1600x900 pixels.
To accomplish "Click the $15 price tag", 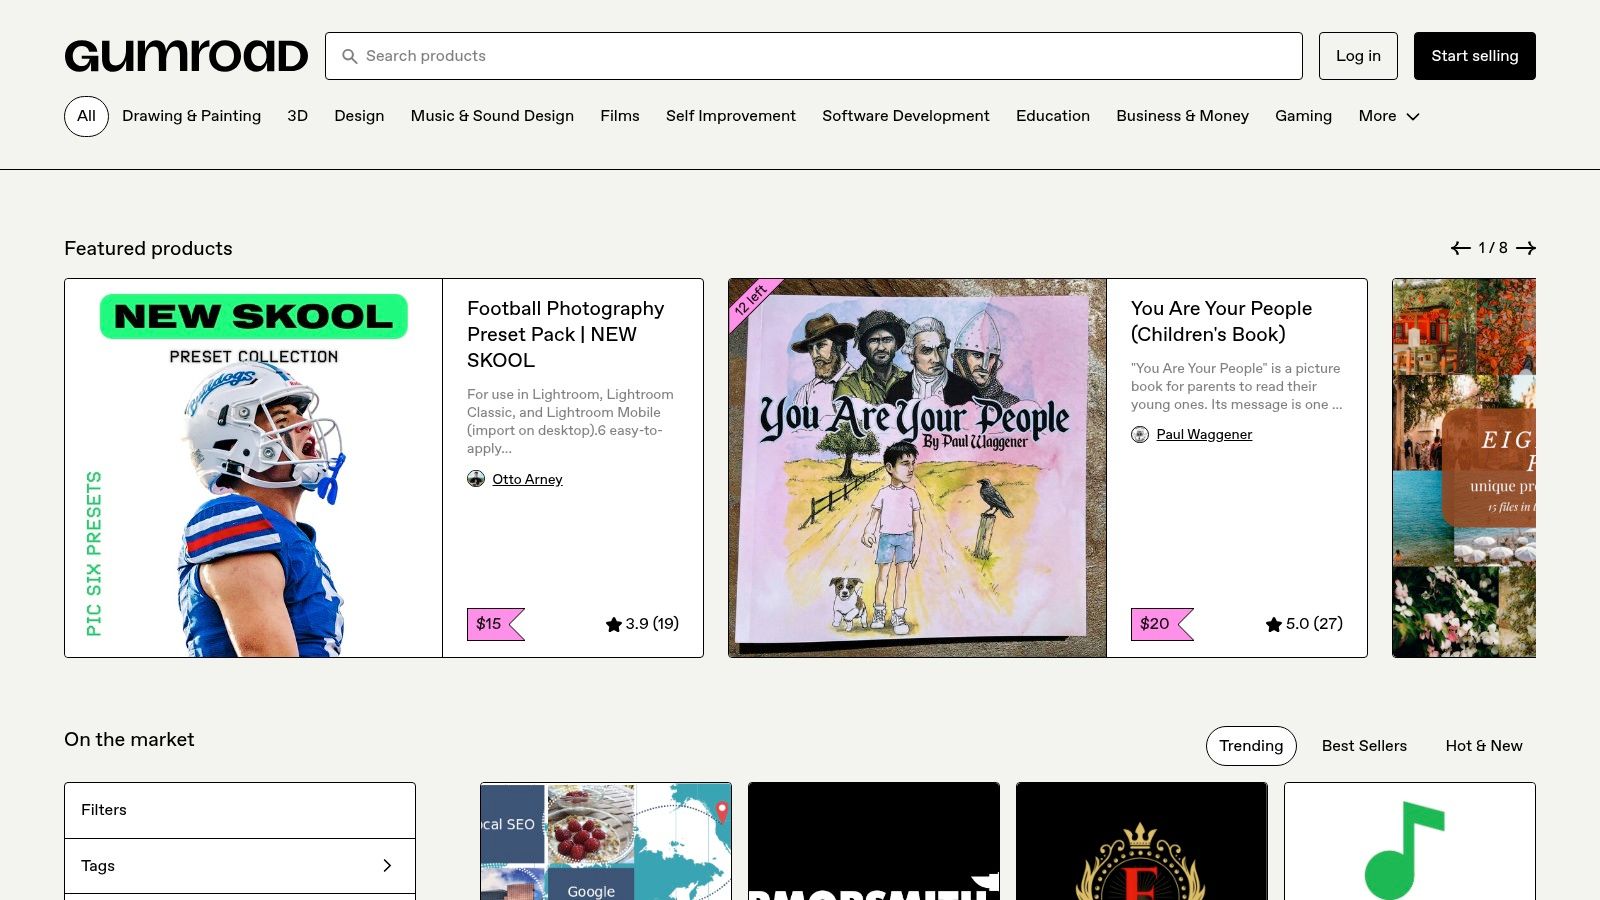I will pyautogui.click(x=490, y=624).
